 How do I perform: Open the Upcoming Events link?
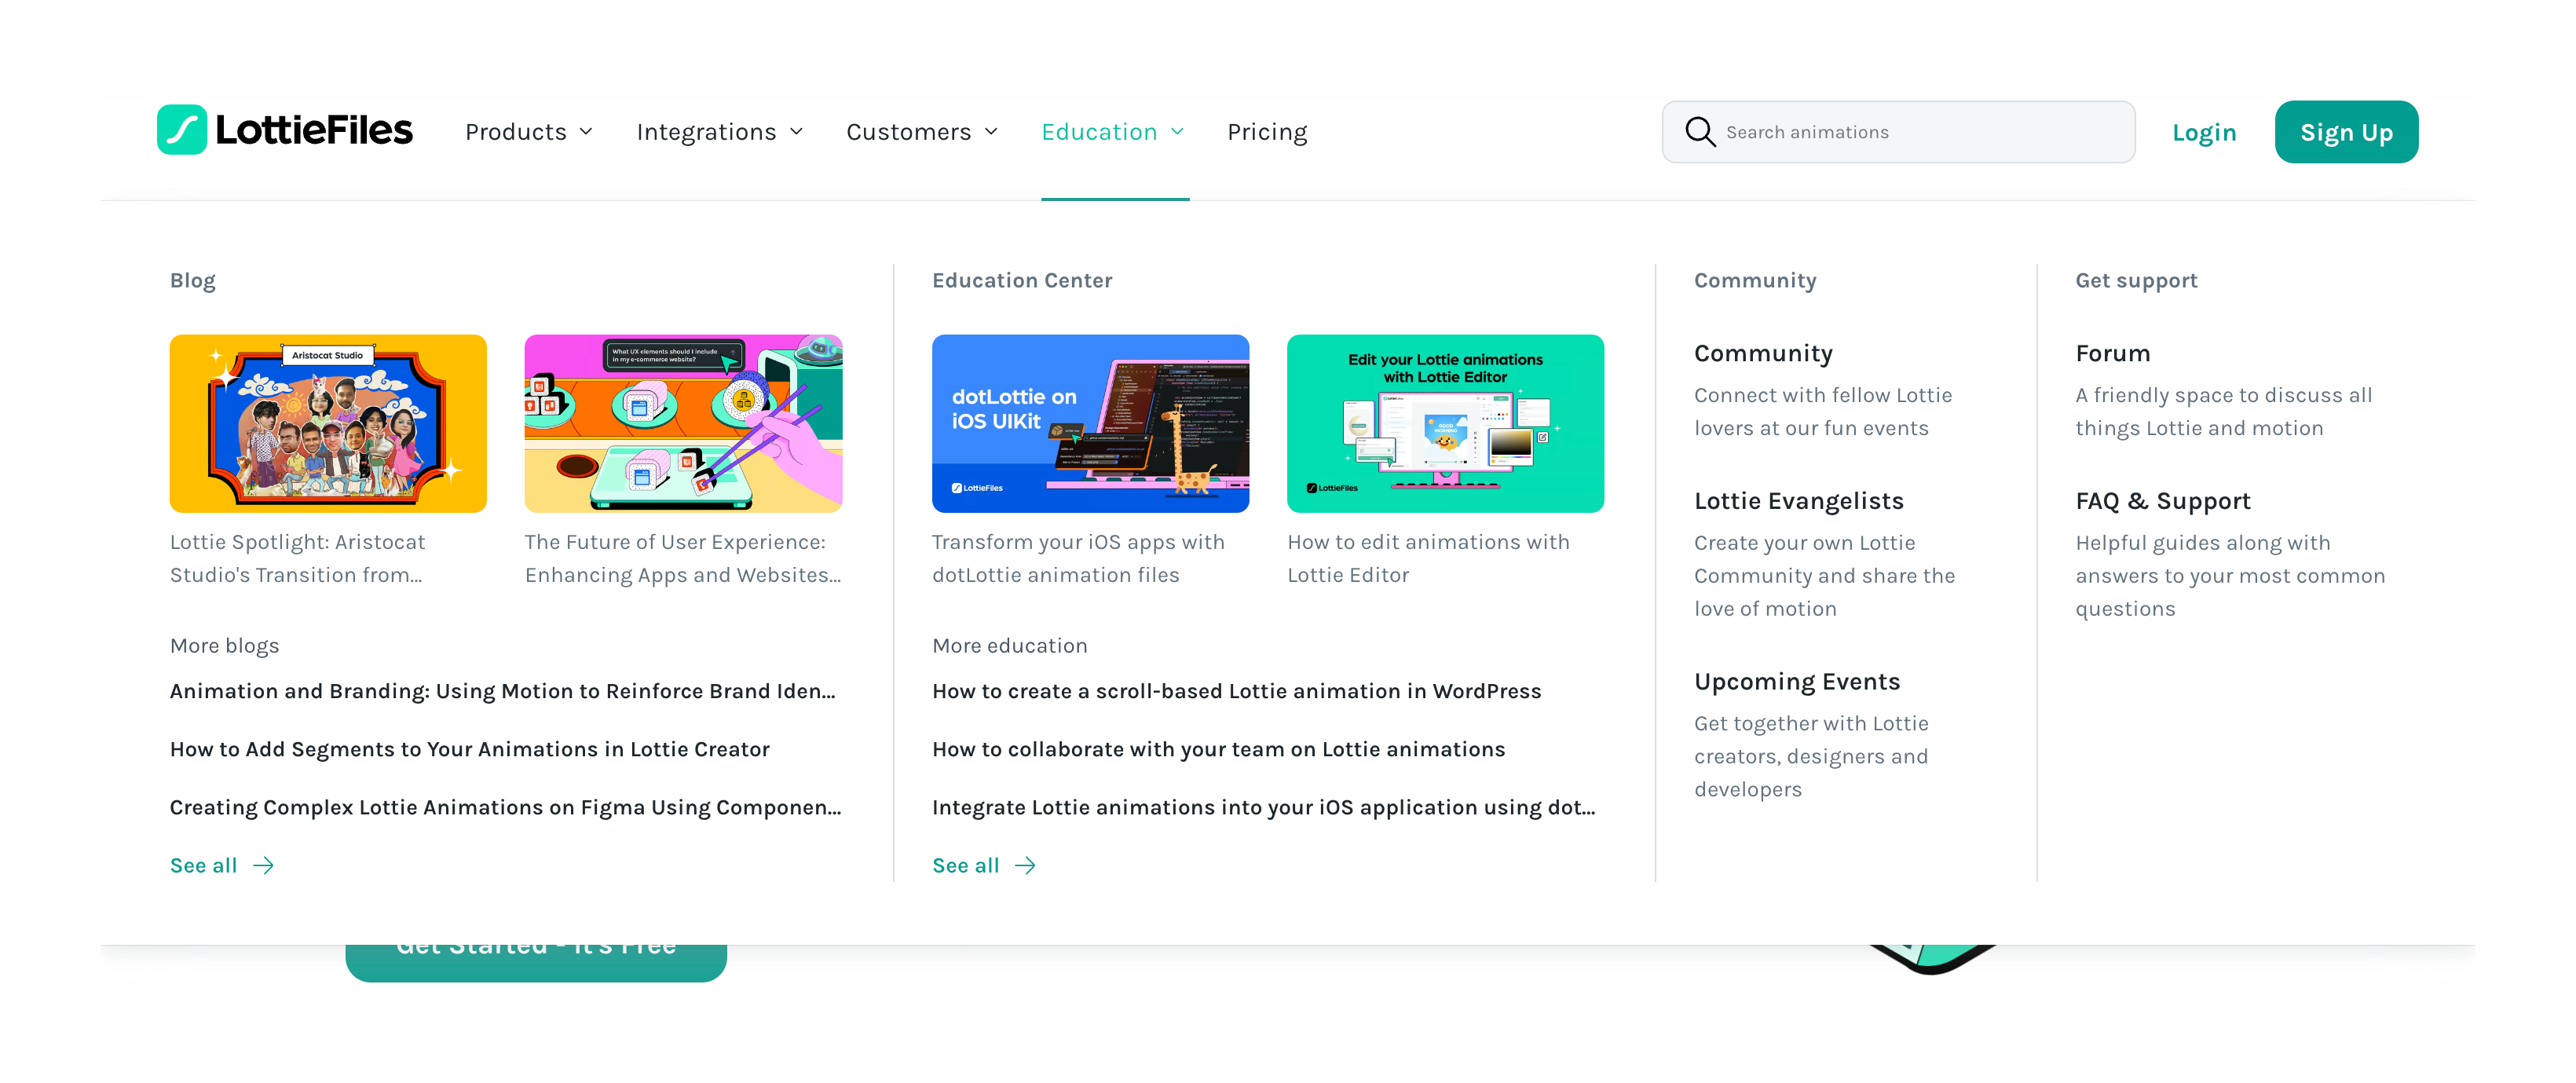pos(1796,682)
